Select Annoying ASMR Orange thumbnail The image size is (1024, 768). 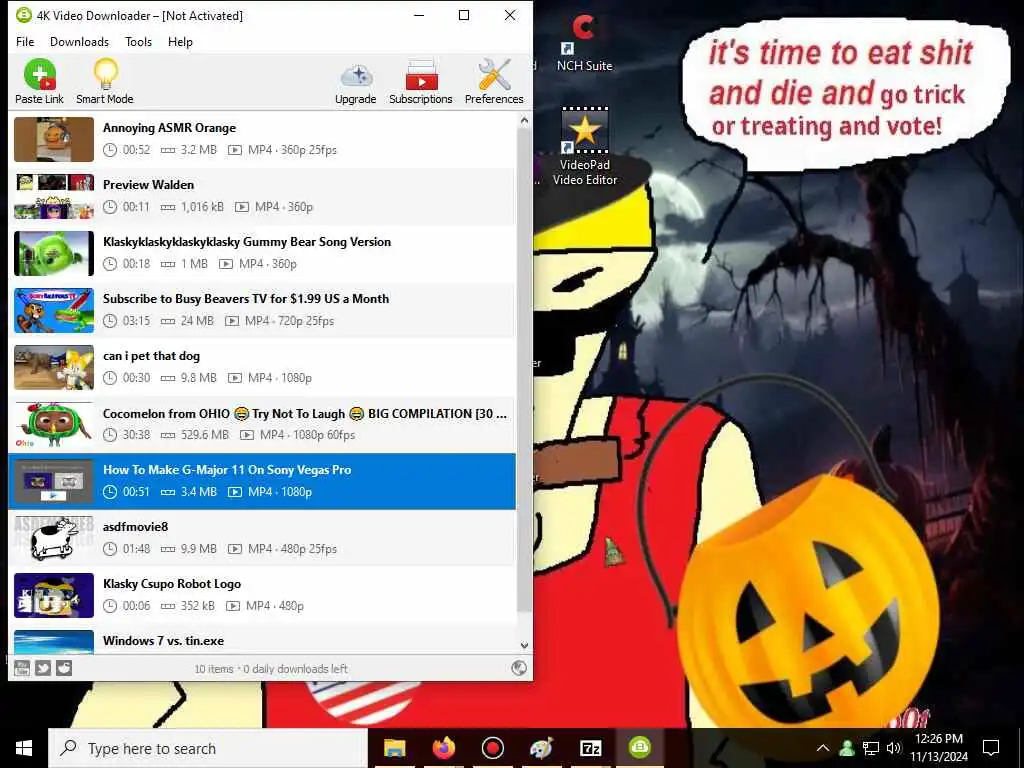click(54, 139)
